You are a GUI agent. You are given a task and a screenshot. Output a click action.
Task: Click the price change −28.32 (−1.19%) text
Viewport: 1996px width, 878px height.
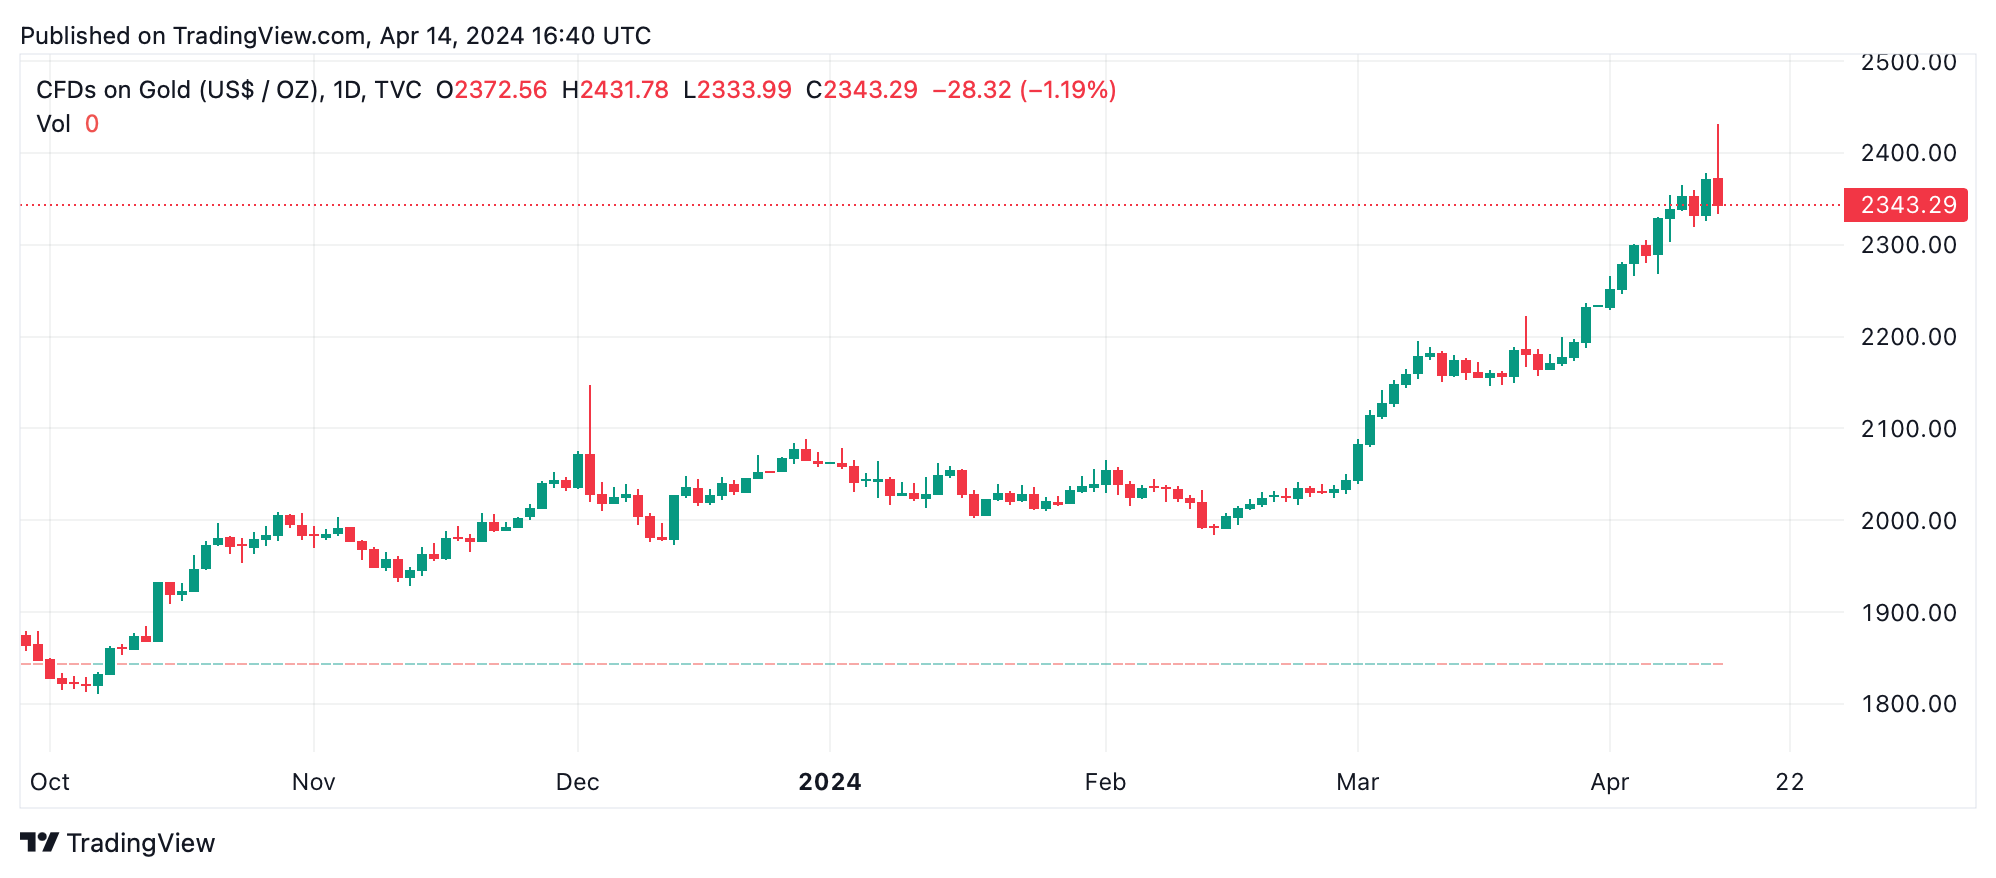point(1024,90)
